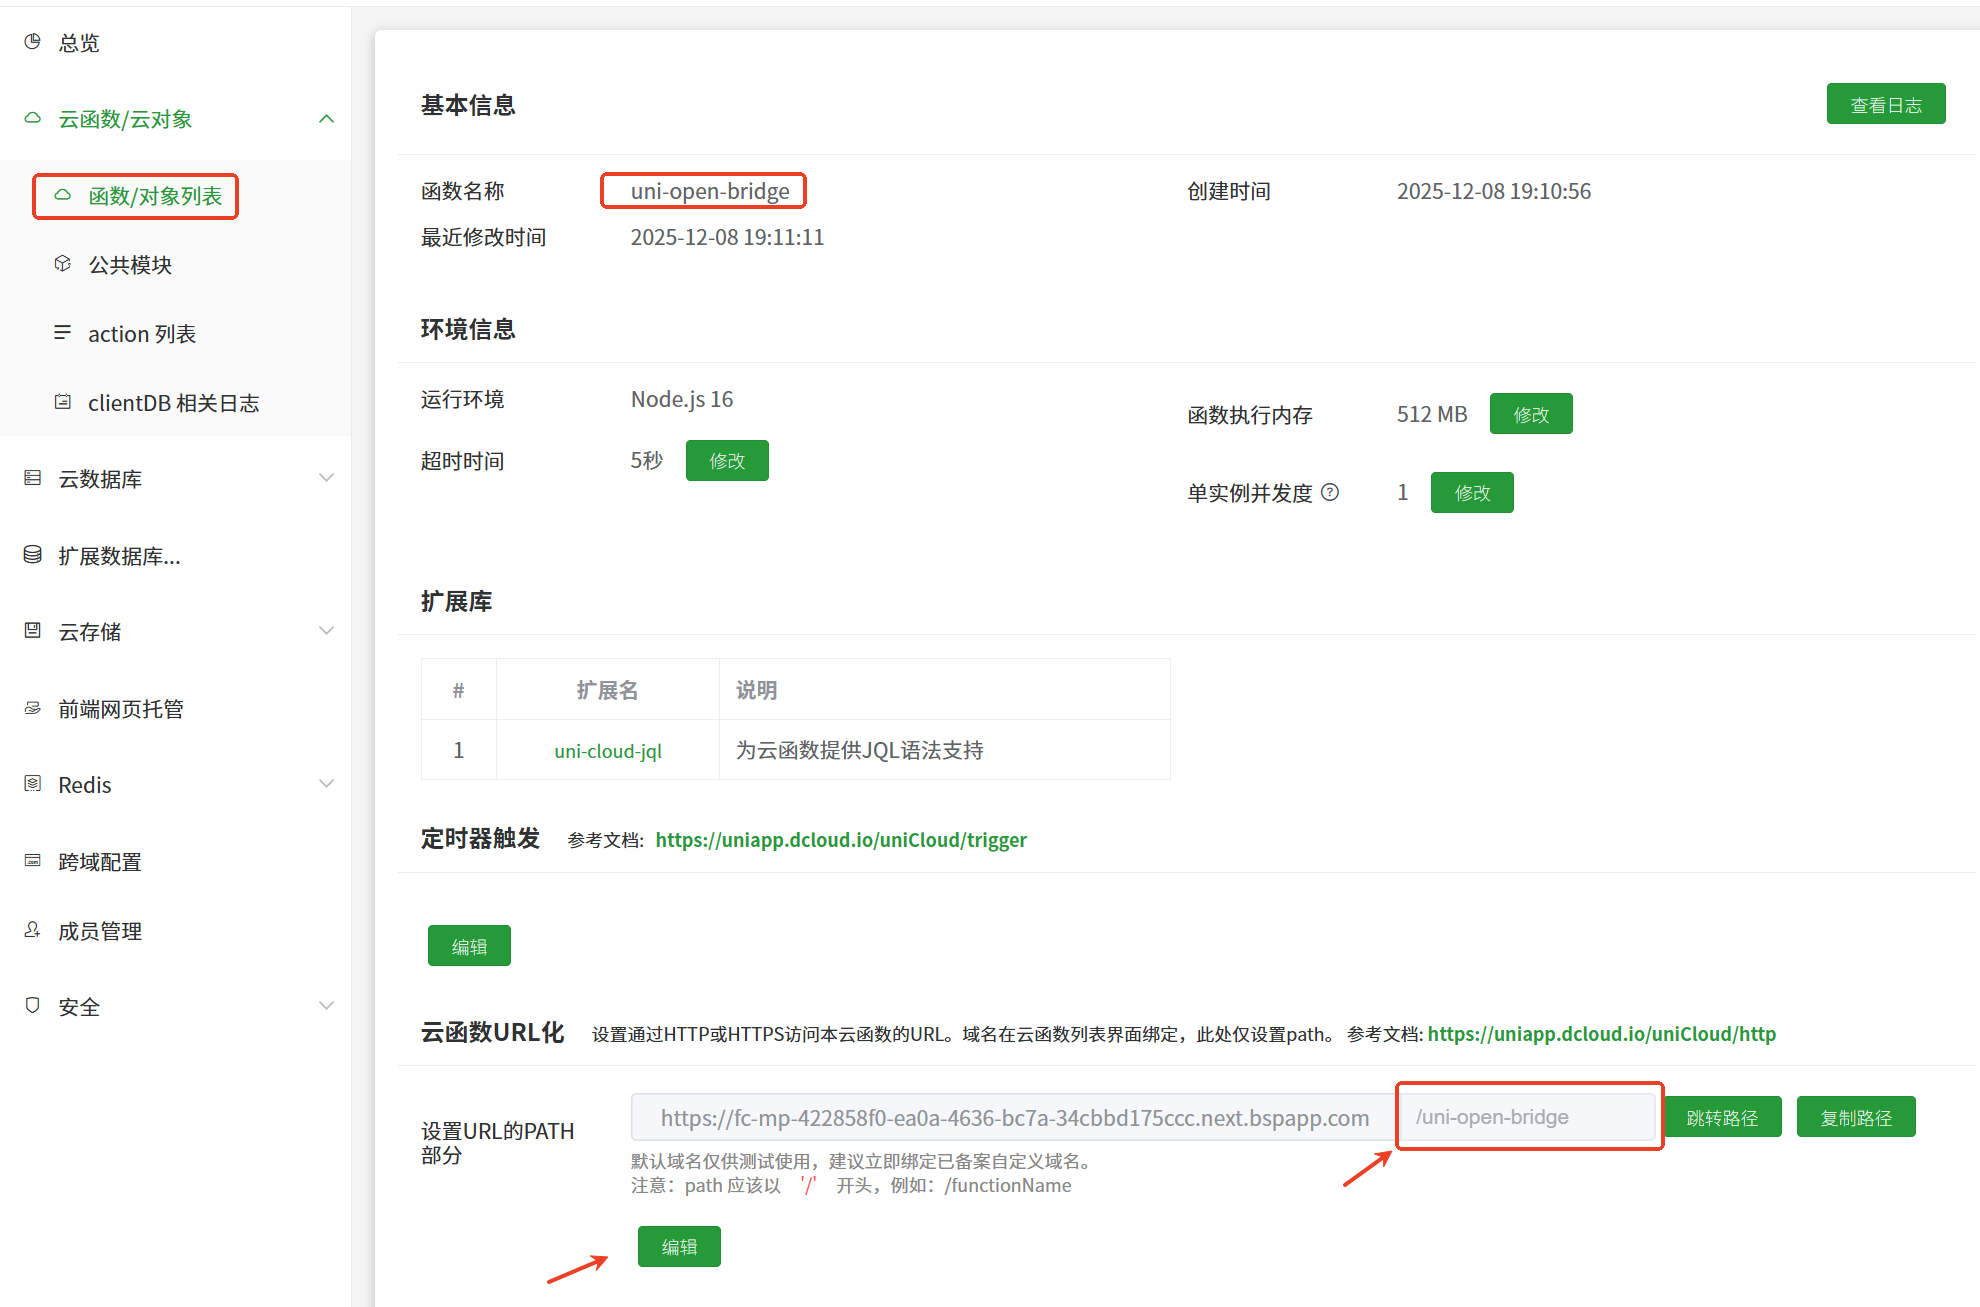Click 修改 next to 512 MB memory
Image resolution: width=1980 pixels, height=1307 pixels.
tap(1530, 414)
